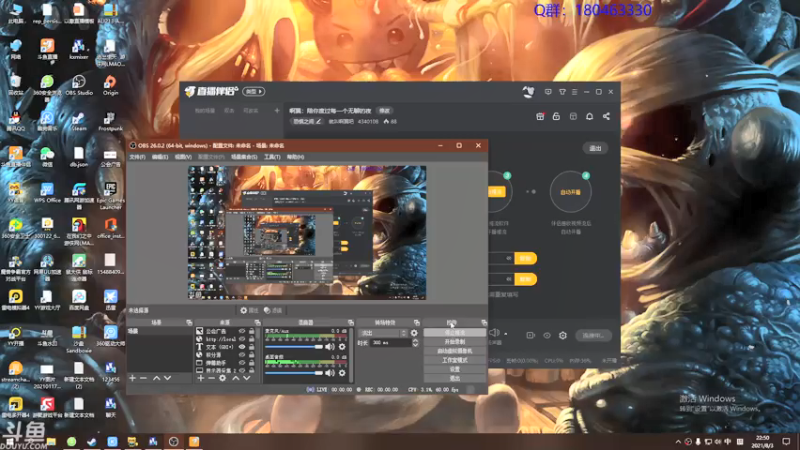This screenshot has height=450, width=800.
Task: Open the 场景集合(S) menu in OBS
Action: pyautogui.click(x=244, y=157)
